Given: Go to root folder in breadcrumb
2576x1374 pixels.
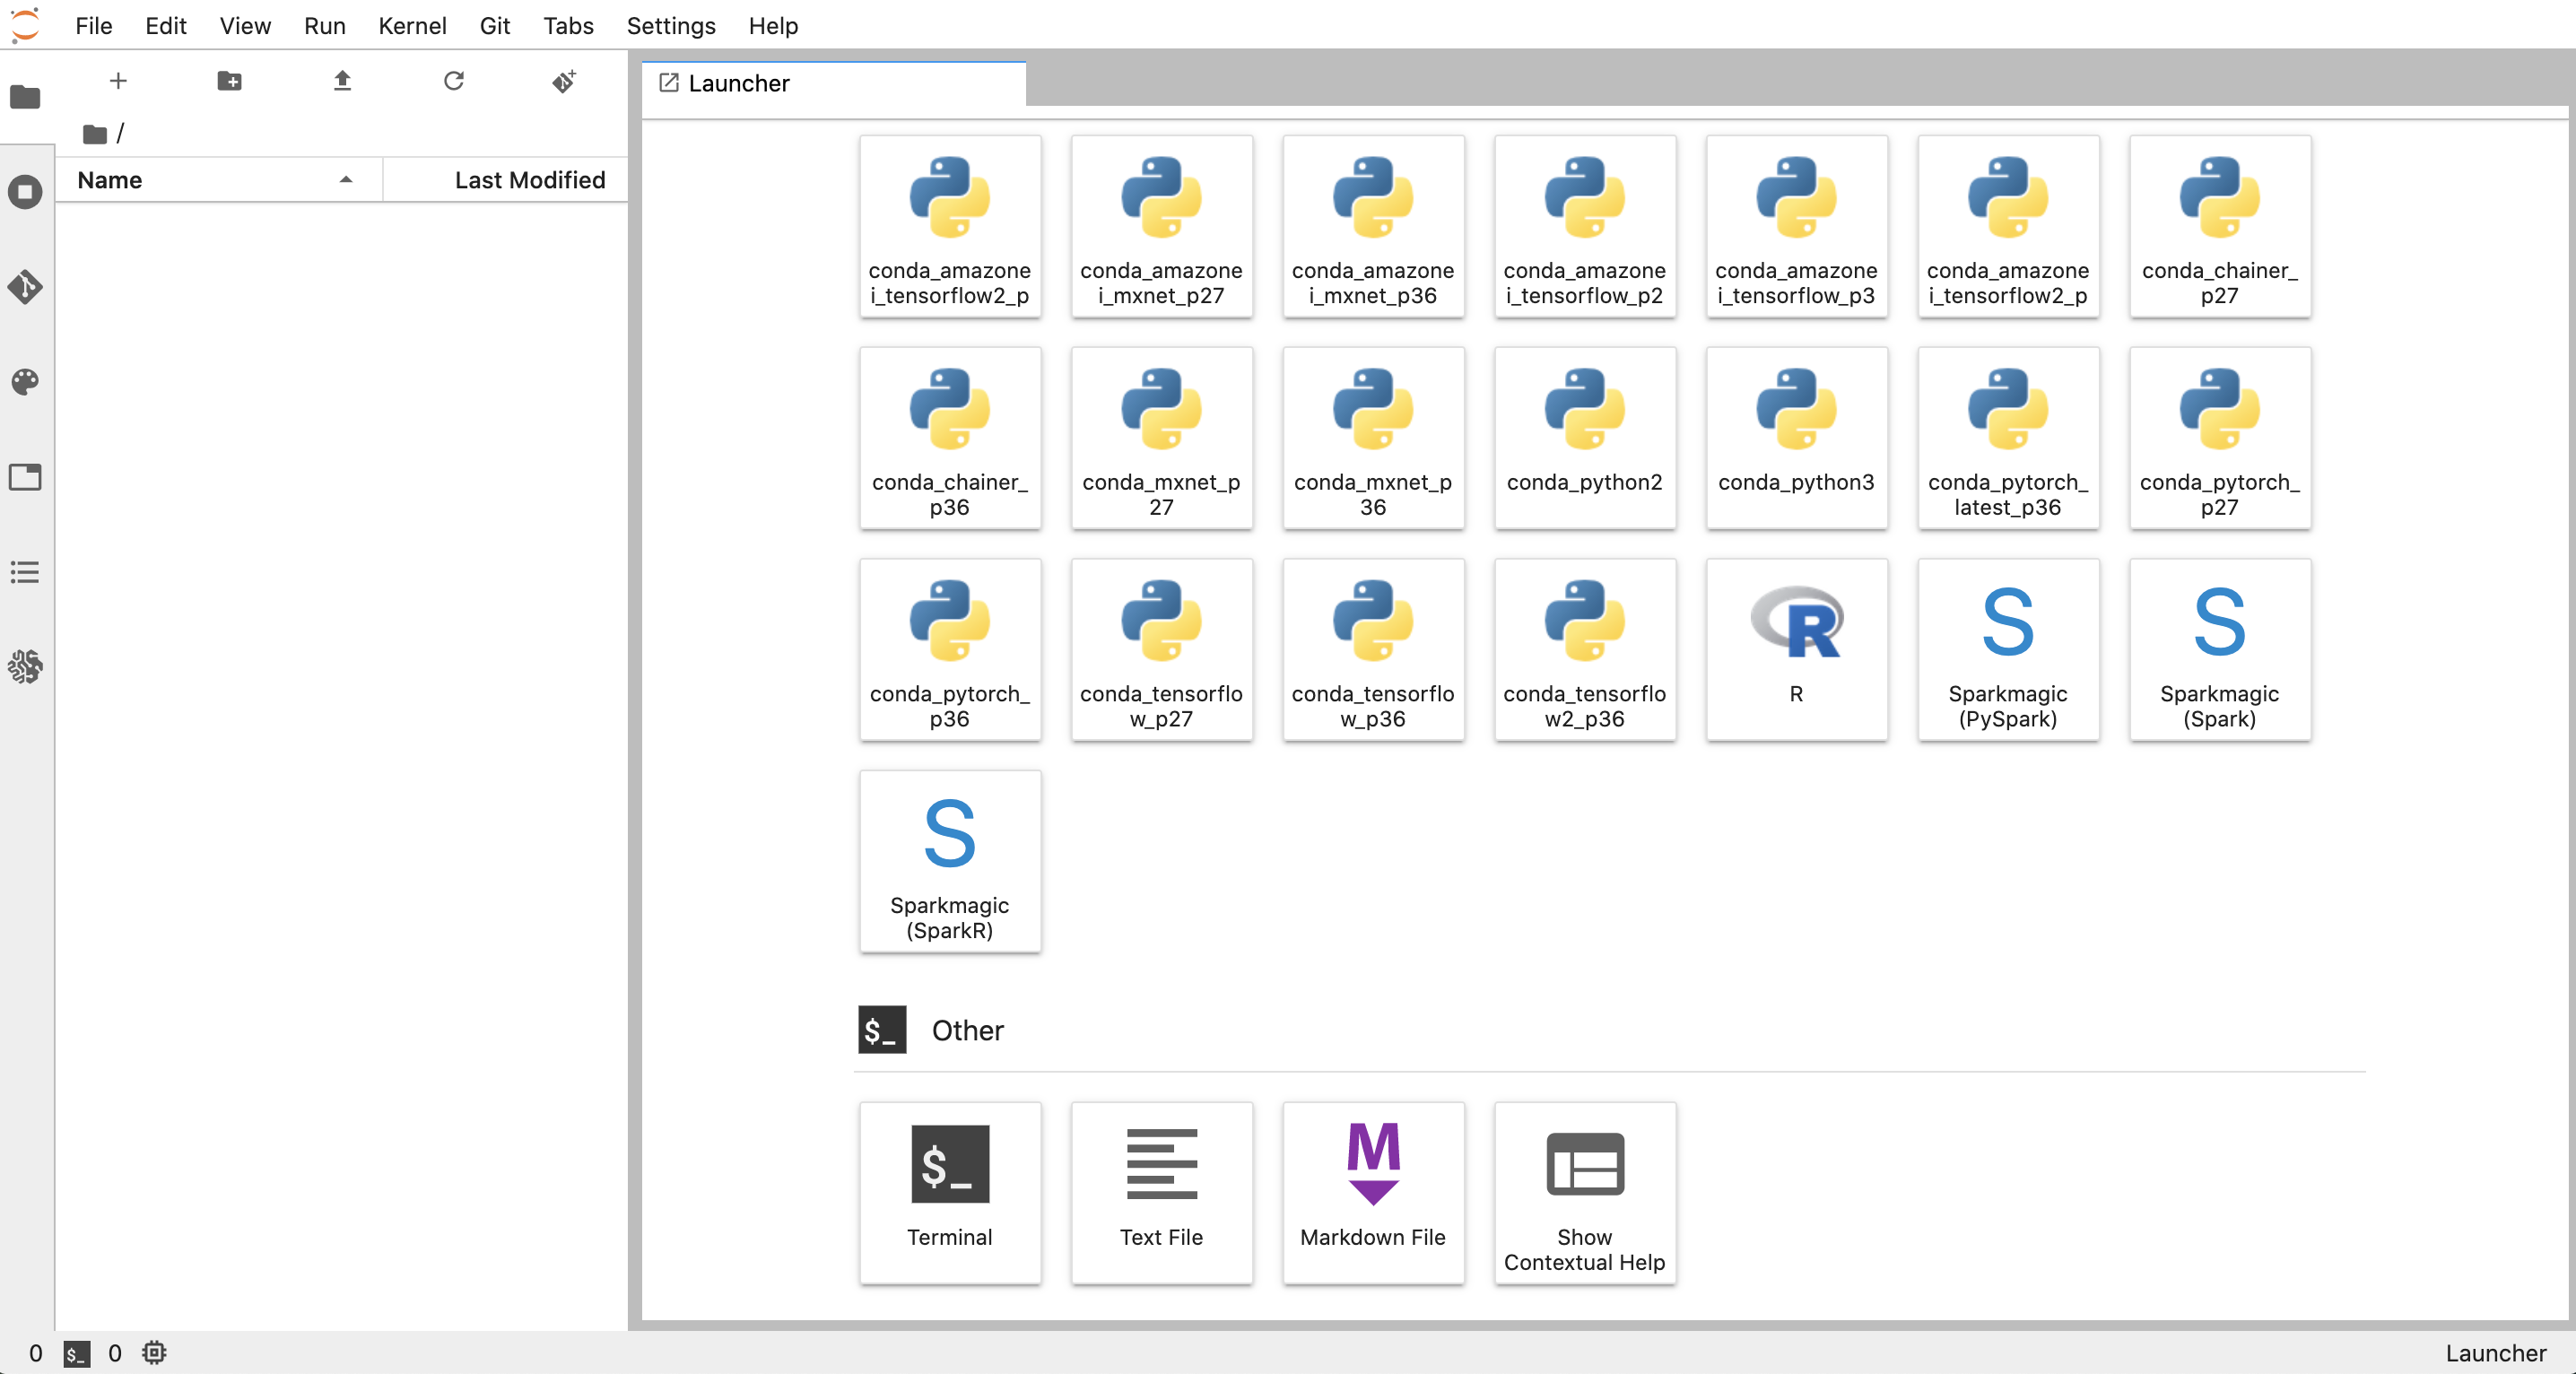Looking at the screenshot, I should click(x=95, y=133).
